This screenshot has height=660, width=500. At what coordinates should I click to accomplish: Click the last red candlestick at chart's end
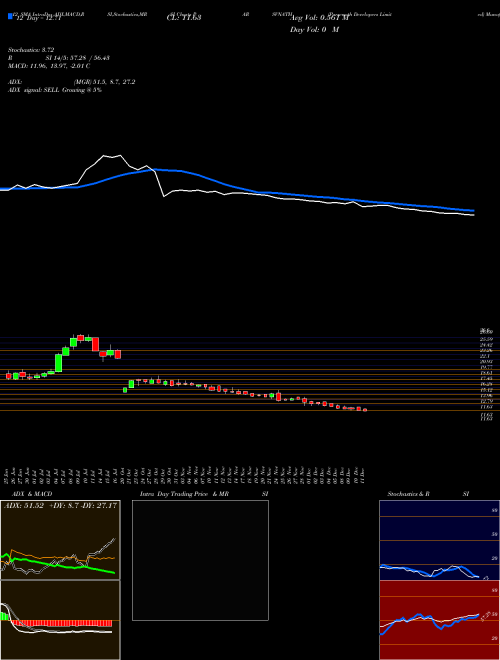[365, 410]
